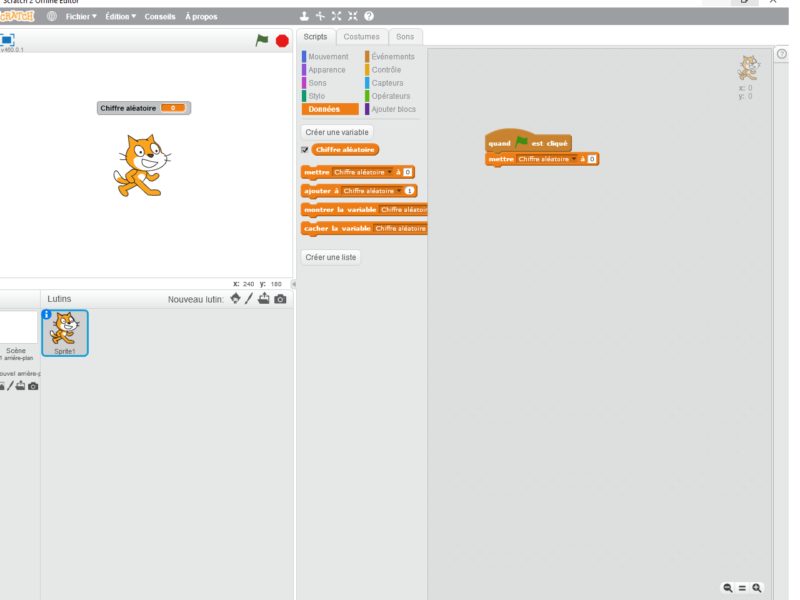The width and height of the screenshot is (800, 600).
Task: Click the Scratch logo in the menu bar
Action: [17, 16]
